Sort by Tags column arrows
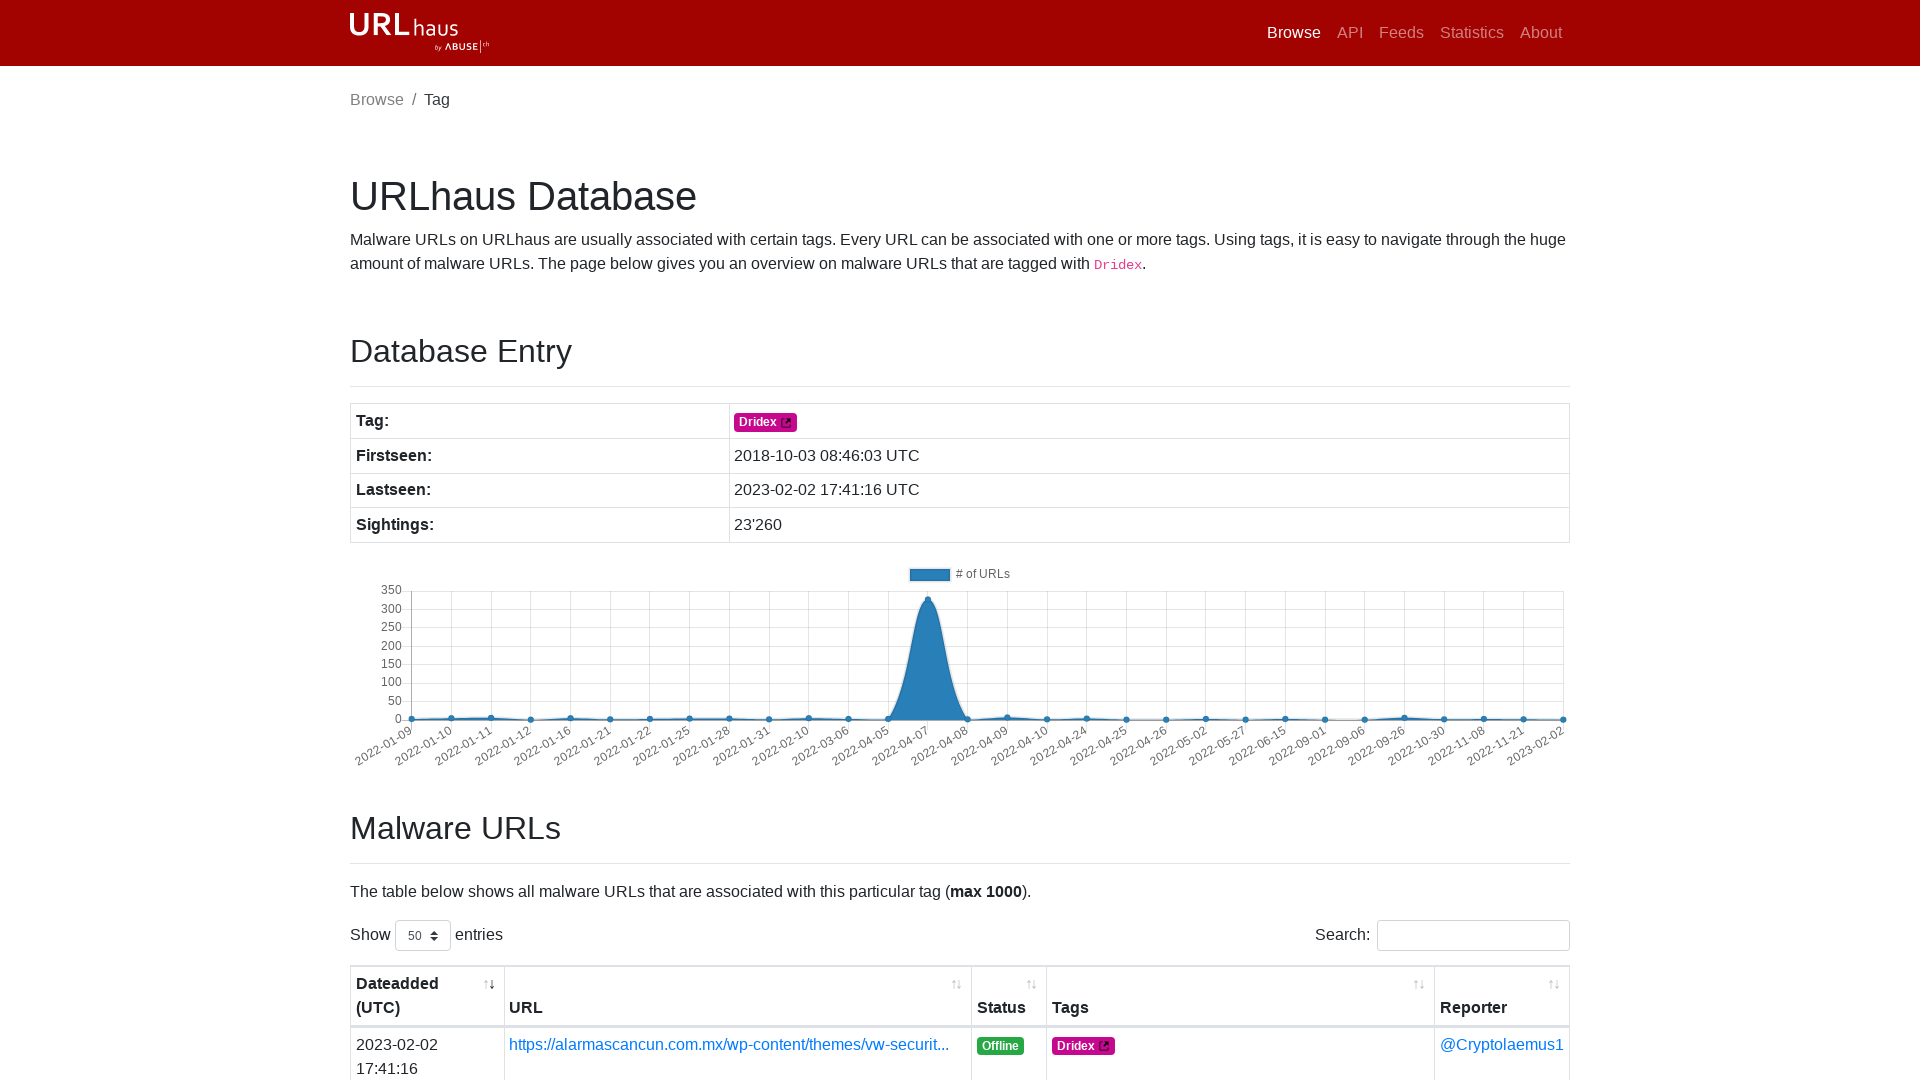 click(1419, 985)
